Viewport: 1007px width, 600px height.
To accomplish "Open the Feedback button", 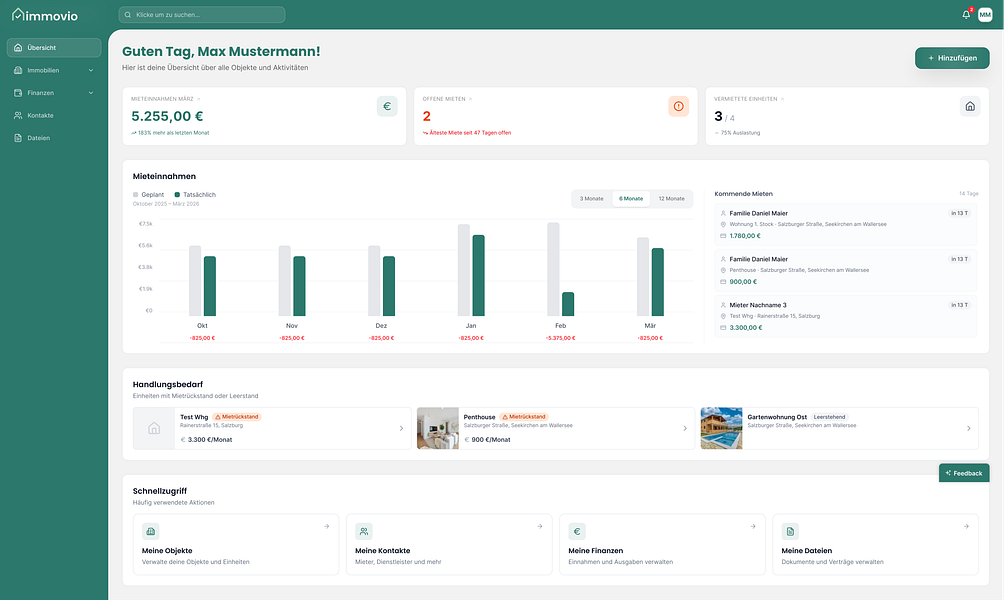I will click(964, 473).
